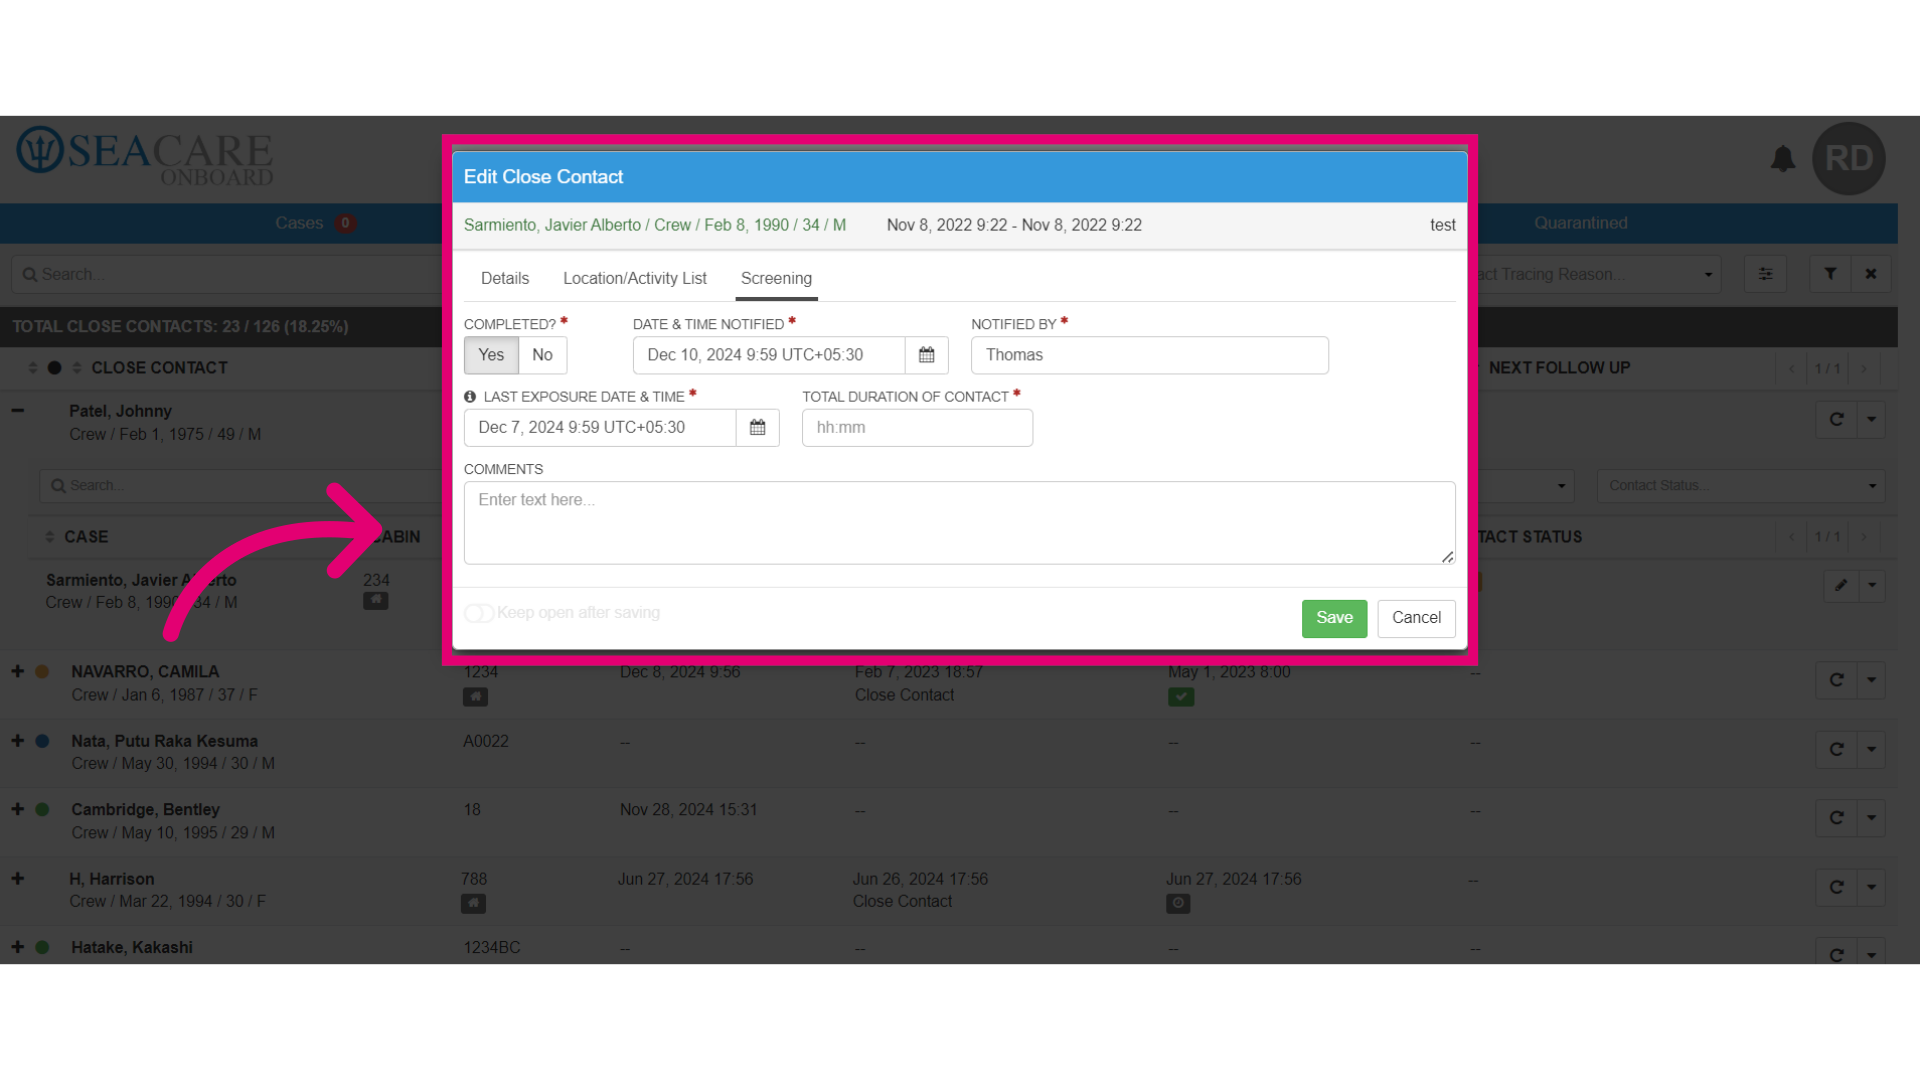Viewport: 1920px width, 1080px height.
Task: Open actions dropdown beside Sarmiento edit pencil
Action: 1872,586
